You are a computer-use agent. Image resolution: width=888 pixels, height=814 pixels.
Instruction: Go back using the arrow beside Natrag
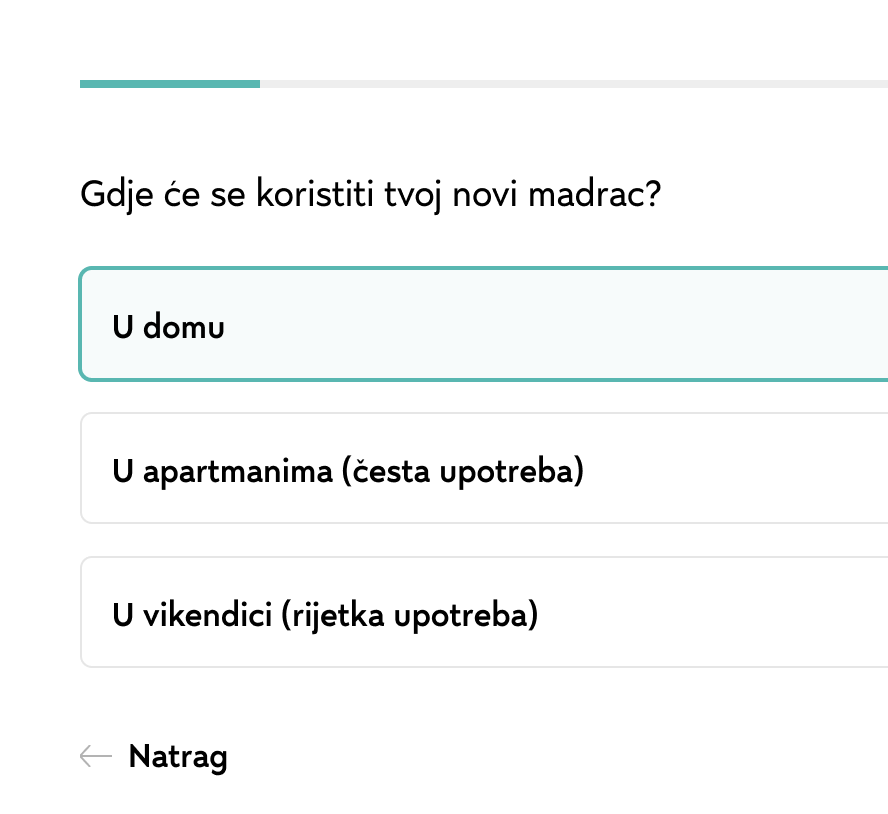coord(96,756)
